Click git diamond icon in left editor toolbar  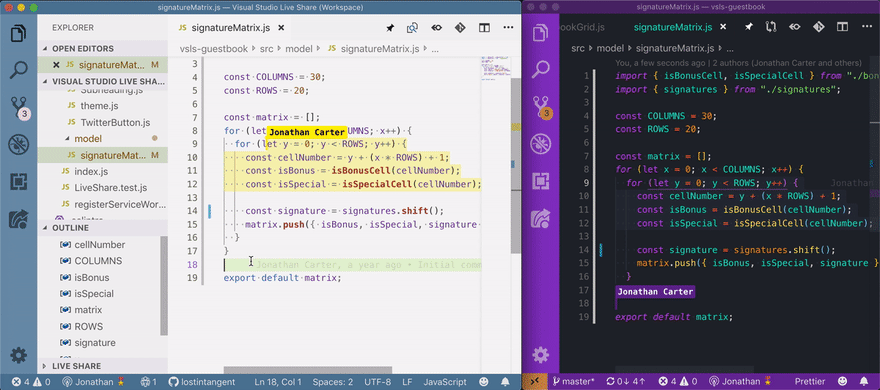[x=460, y=28]
